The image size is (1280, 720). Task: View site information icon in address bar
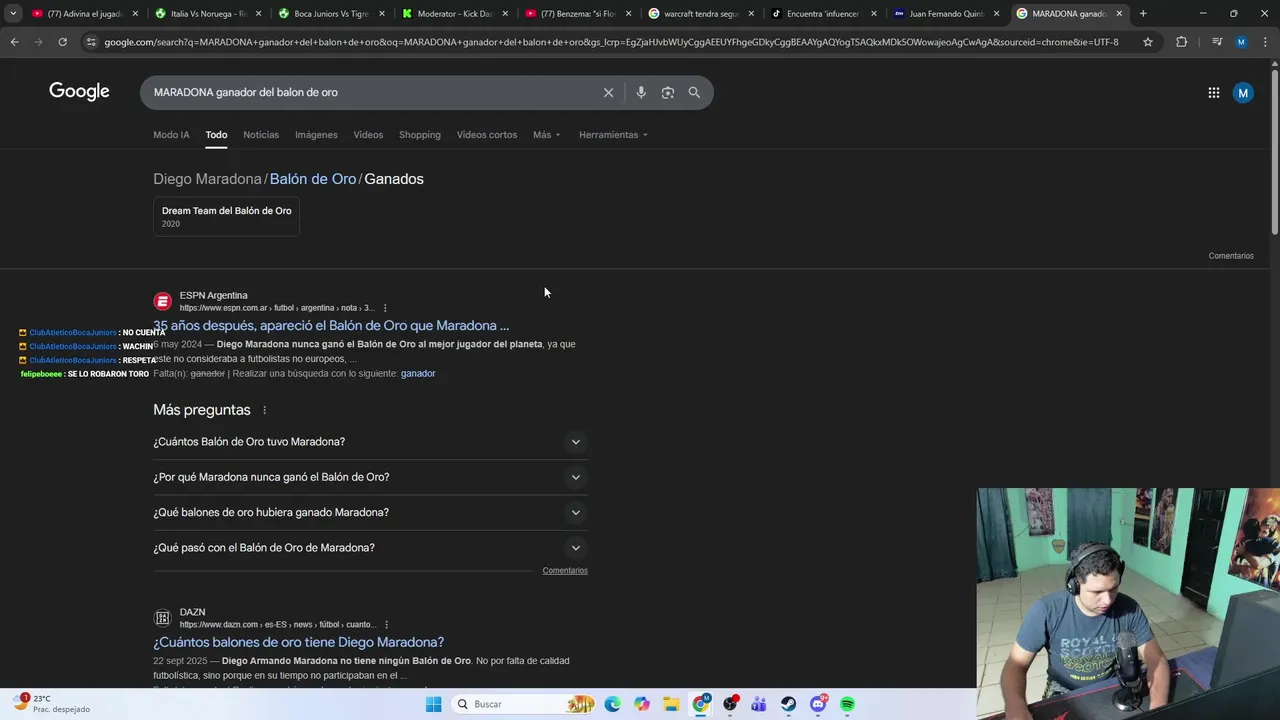[91, 42]
